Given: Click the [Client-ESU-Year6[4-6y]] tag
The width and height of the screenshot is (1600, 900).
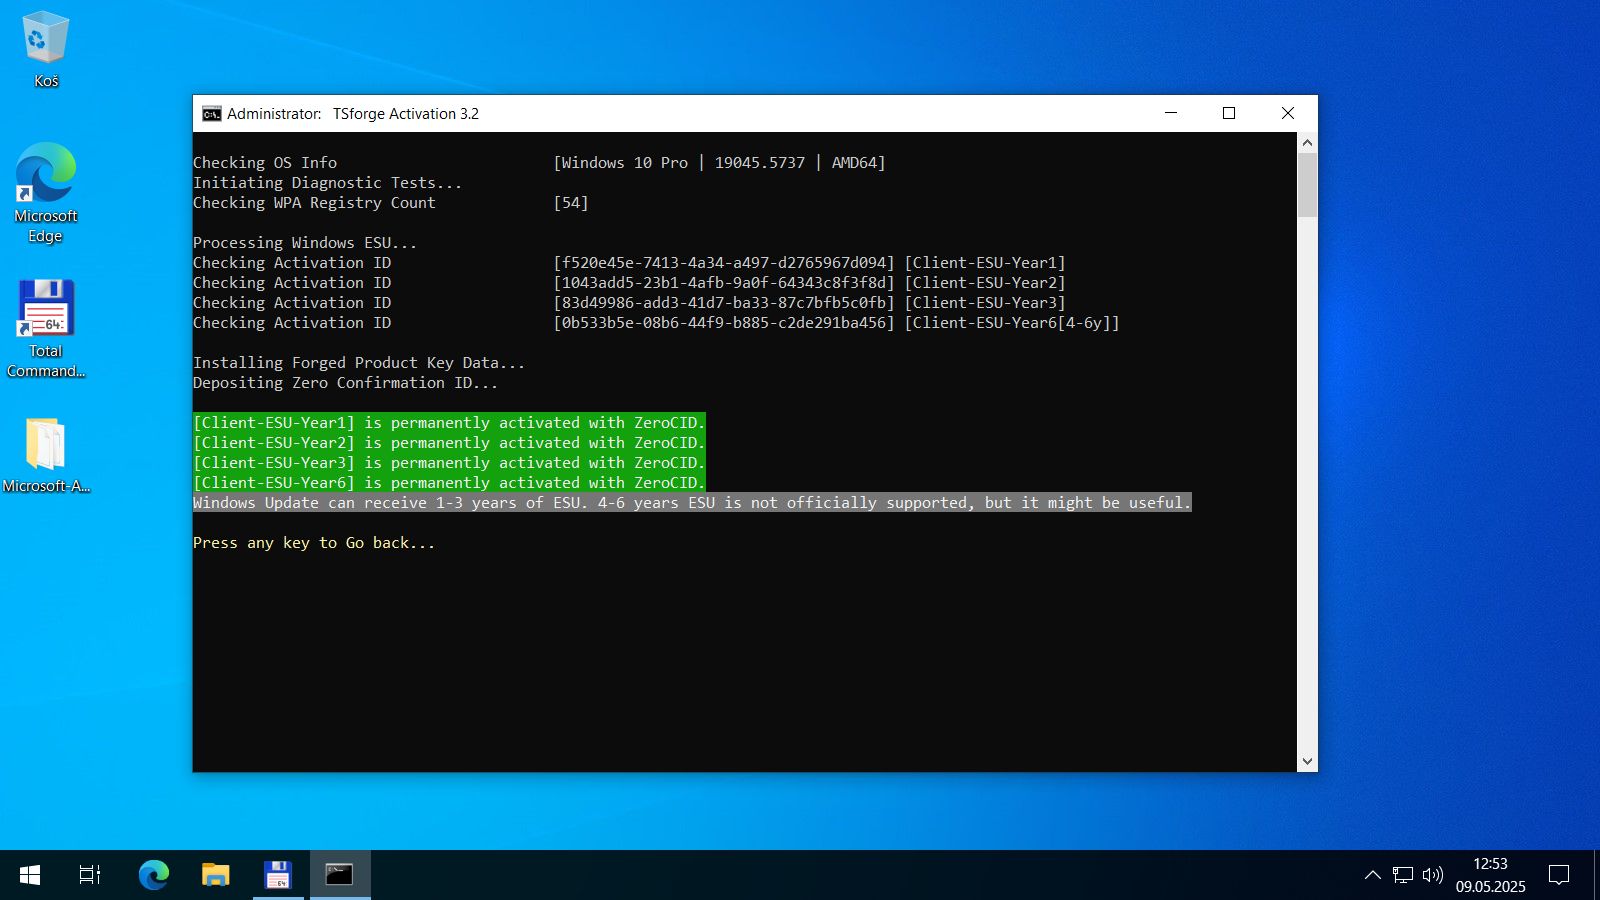Looking at the screenshot, I should 1012,323.
